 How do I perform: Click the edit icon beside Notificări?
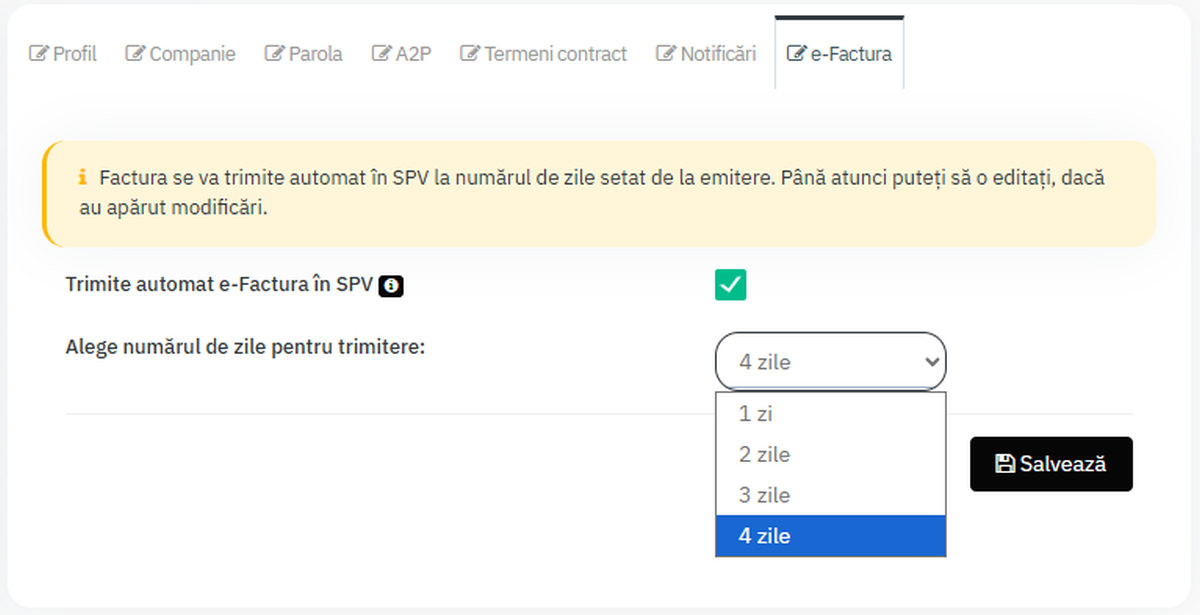[666, 54]
